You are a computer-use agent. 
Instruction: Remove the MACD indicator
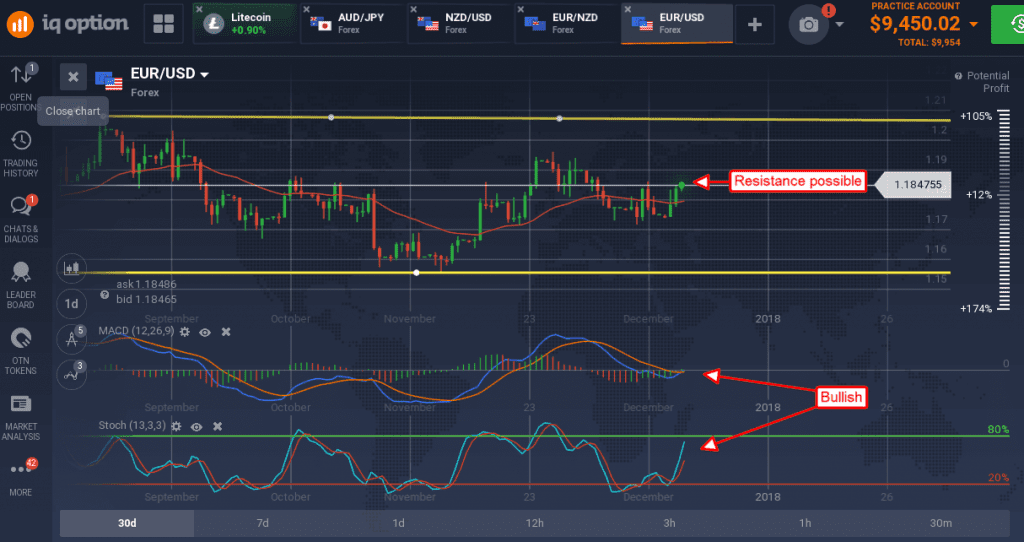[x=226, y=332]
